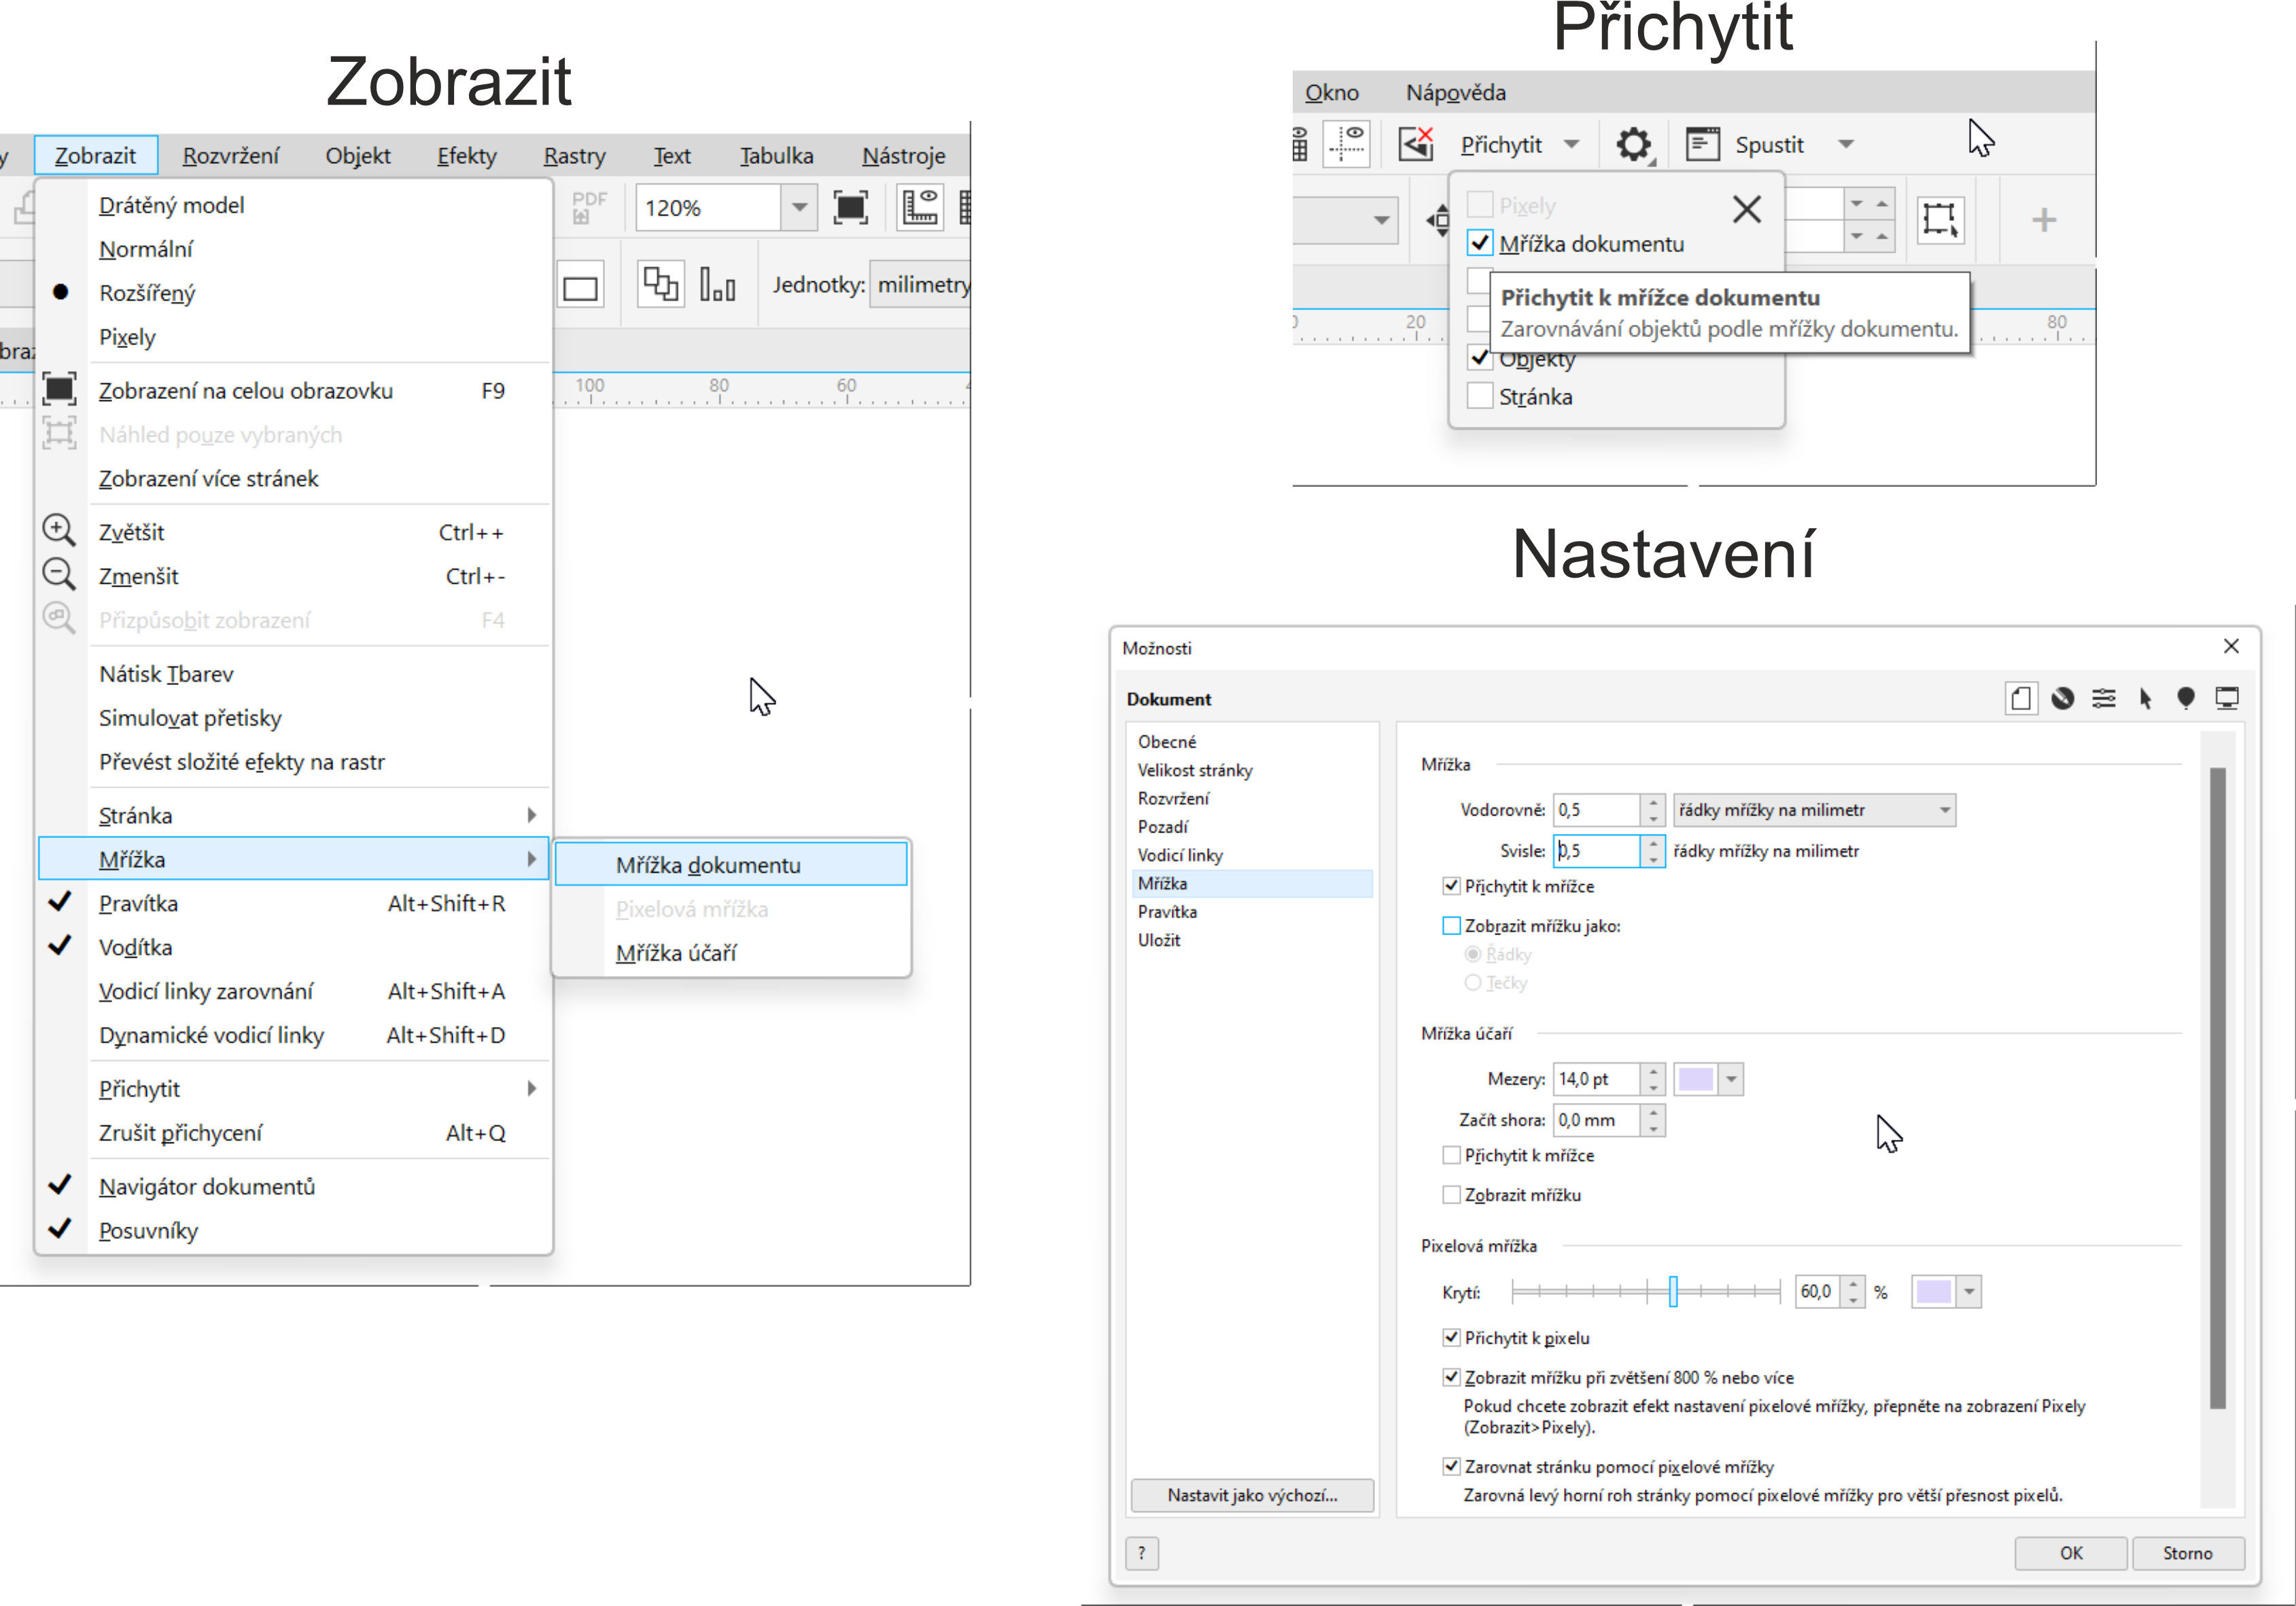The width and height of the screenshot is (2296, 1606).
Task: Open the Rozvržení menu
Action: click(230, 156)
